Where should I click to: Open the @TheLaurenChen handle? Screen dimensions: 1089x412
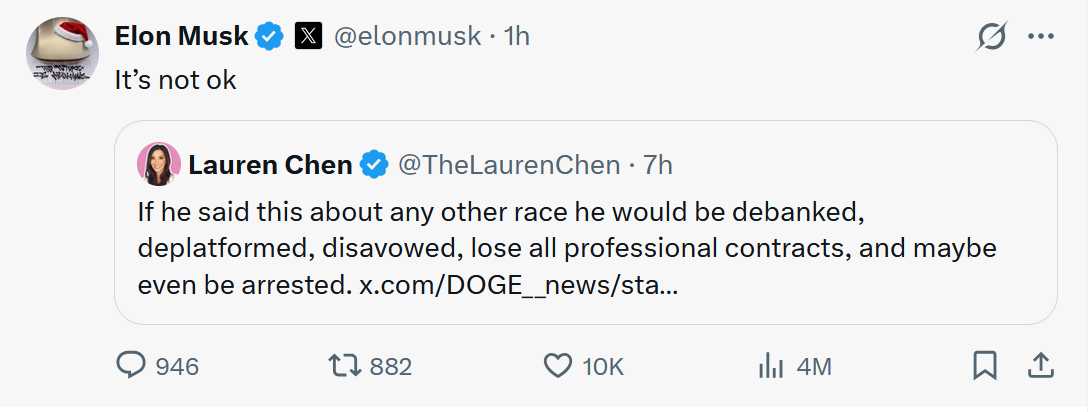coord(509,165)
